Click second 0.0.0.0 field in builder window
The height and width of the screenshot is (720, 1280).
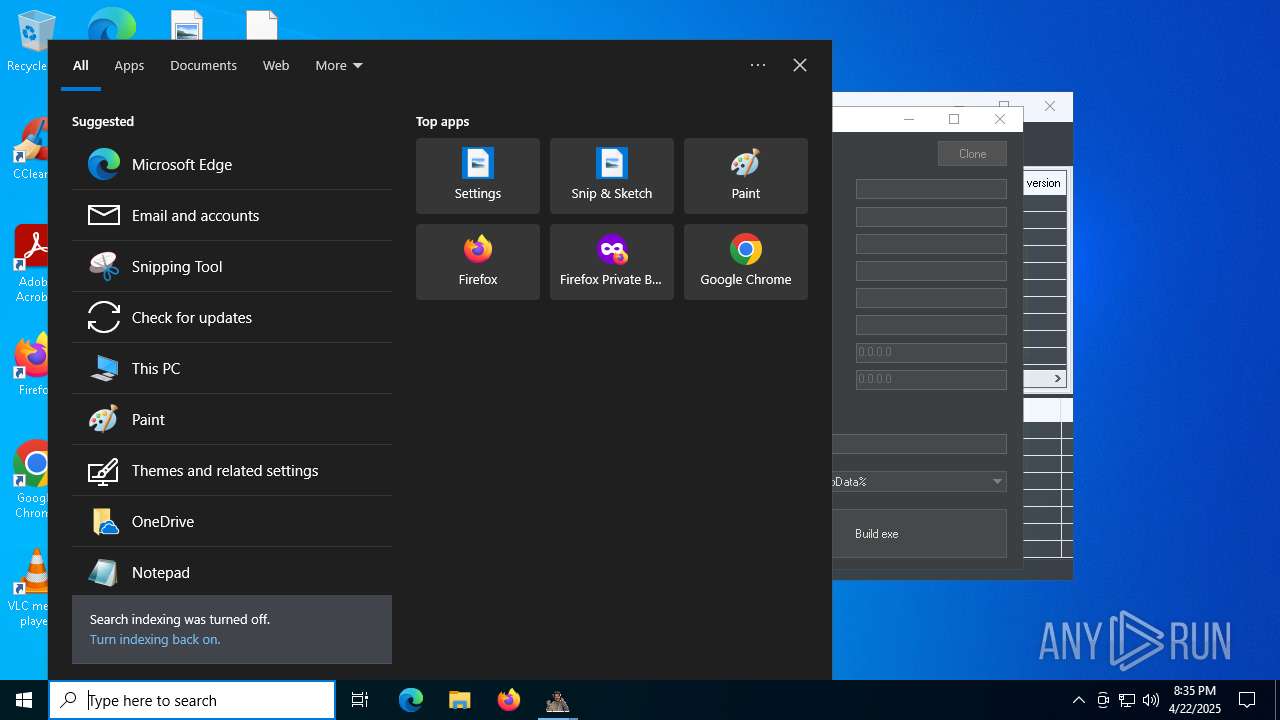(x=931, y=379)
